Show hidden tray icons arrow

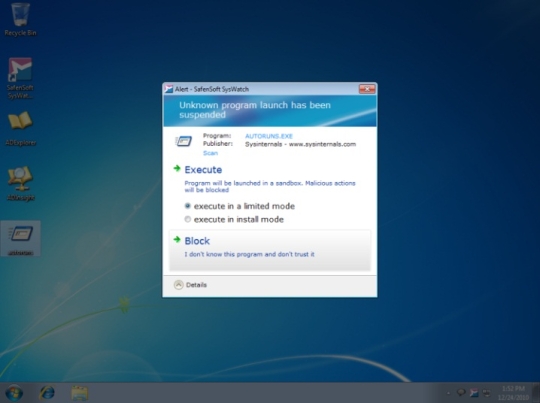click(448, 393)
